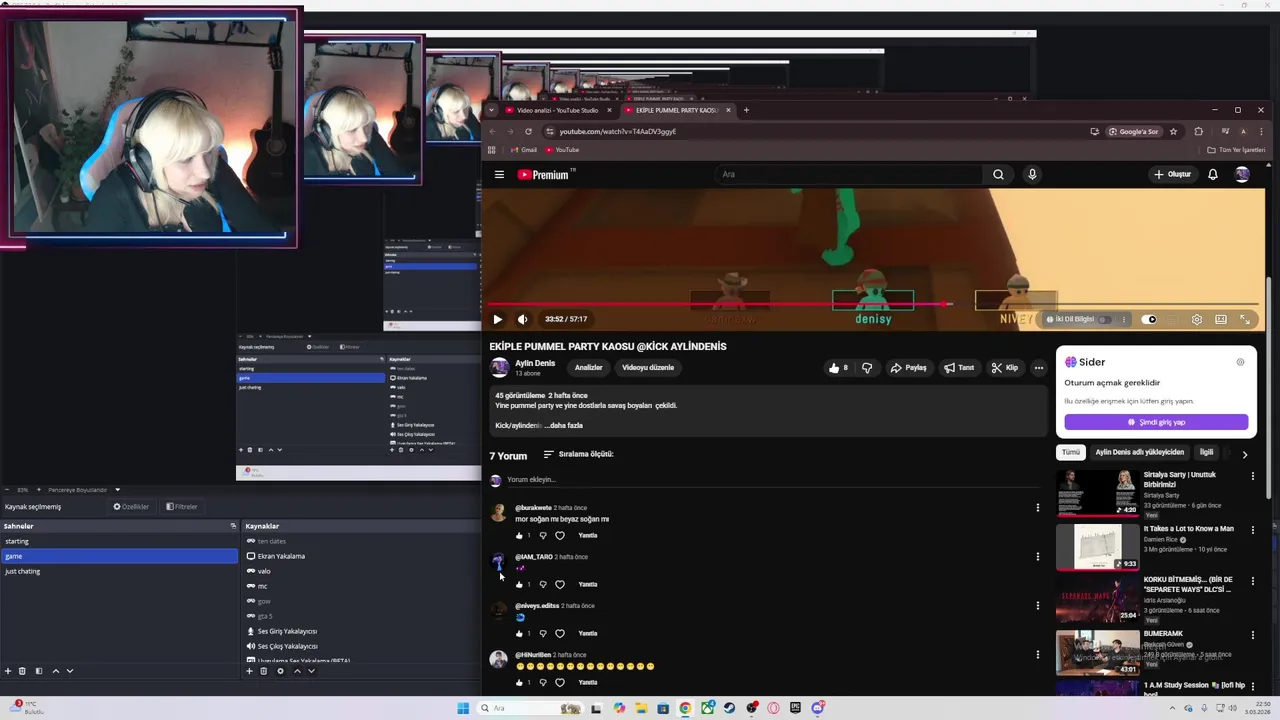Seek along the red video progress bar
This screenshot has height=720, width=1280.
[x=872, y=304]
